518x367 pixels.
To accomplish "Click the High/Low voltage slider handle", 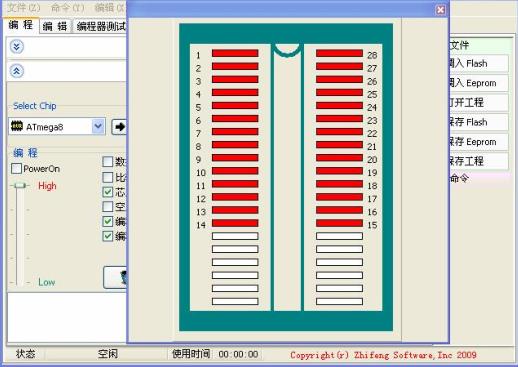I will pos(20,185).
